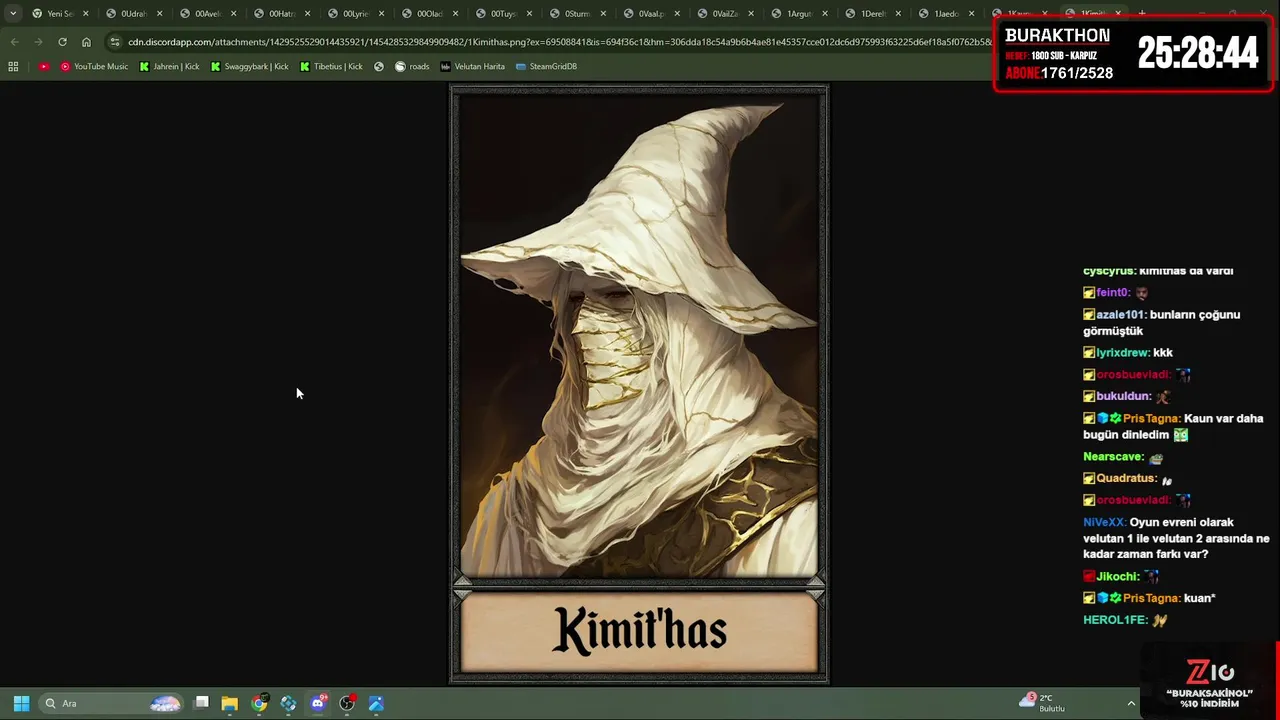Close the 1Argut tab
The height and width of the screenshot is (720, 1280).
click(825, 14)
